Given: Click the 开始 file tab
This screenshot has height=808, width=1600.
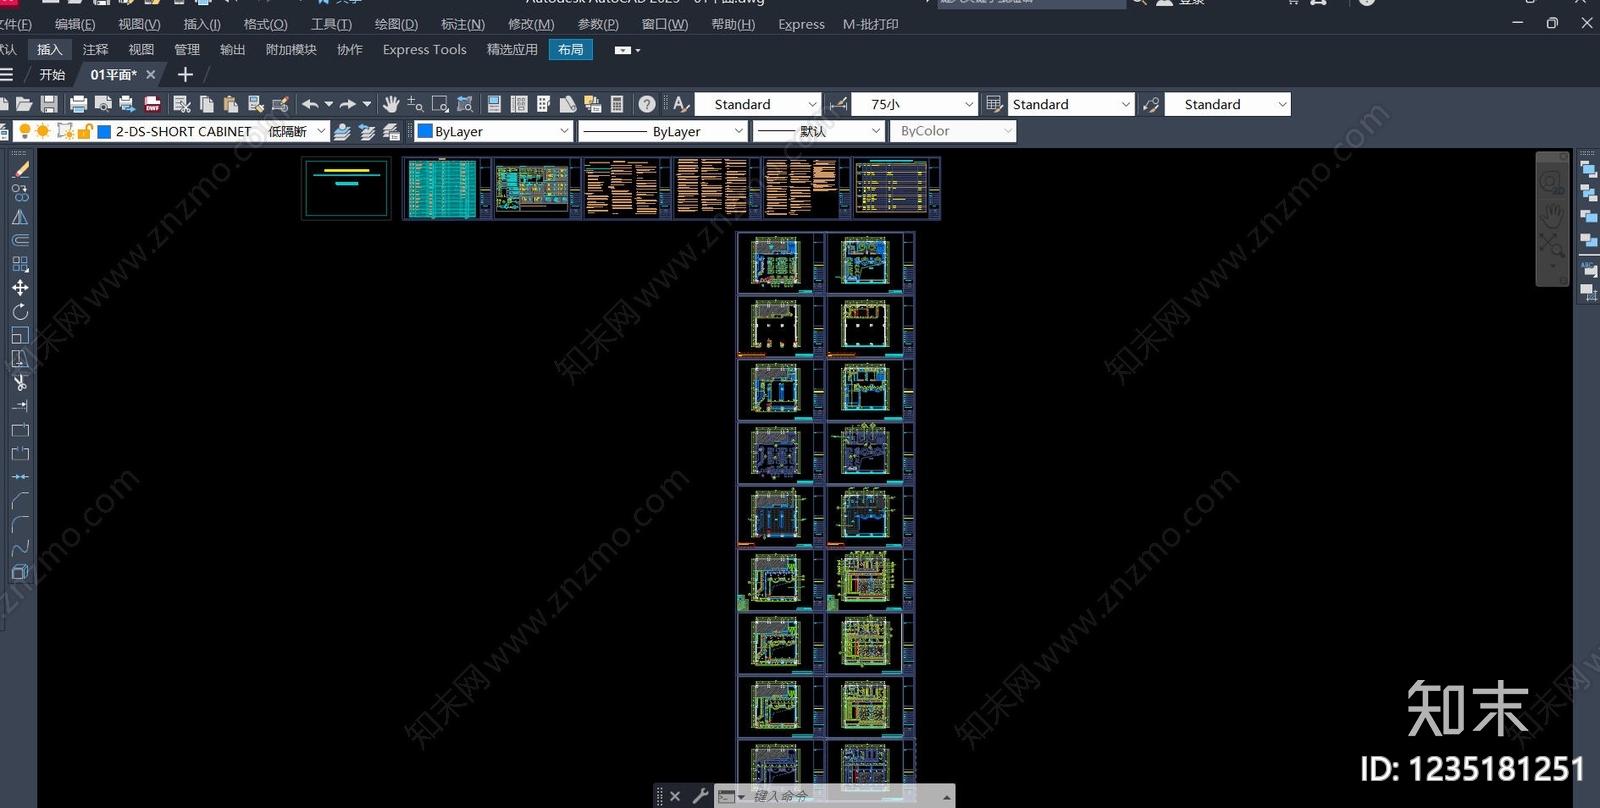Looking at the screenshot, I should pos(52,75).
